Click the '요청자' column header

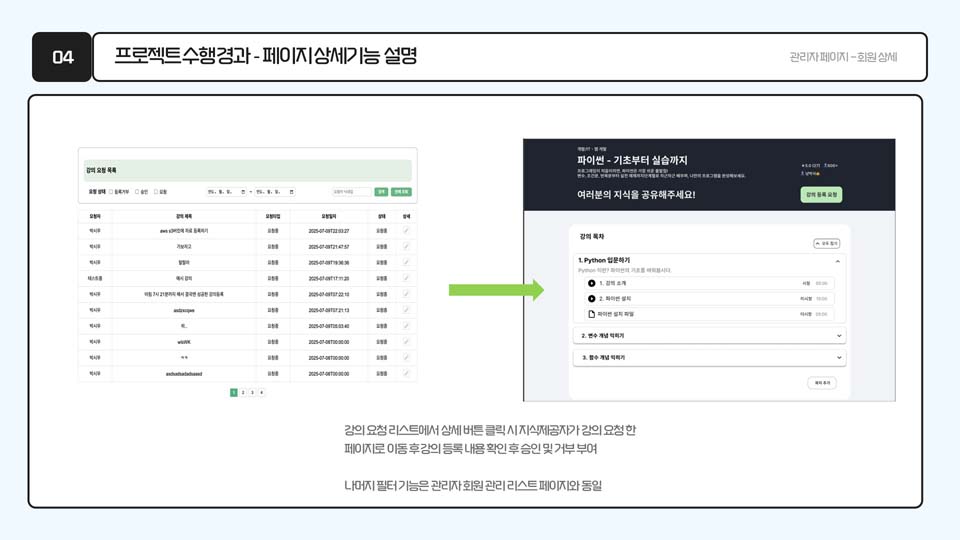tap(95, 216)
